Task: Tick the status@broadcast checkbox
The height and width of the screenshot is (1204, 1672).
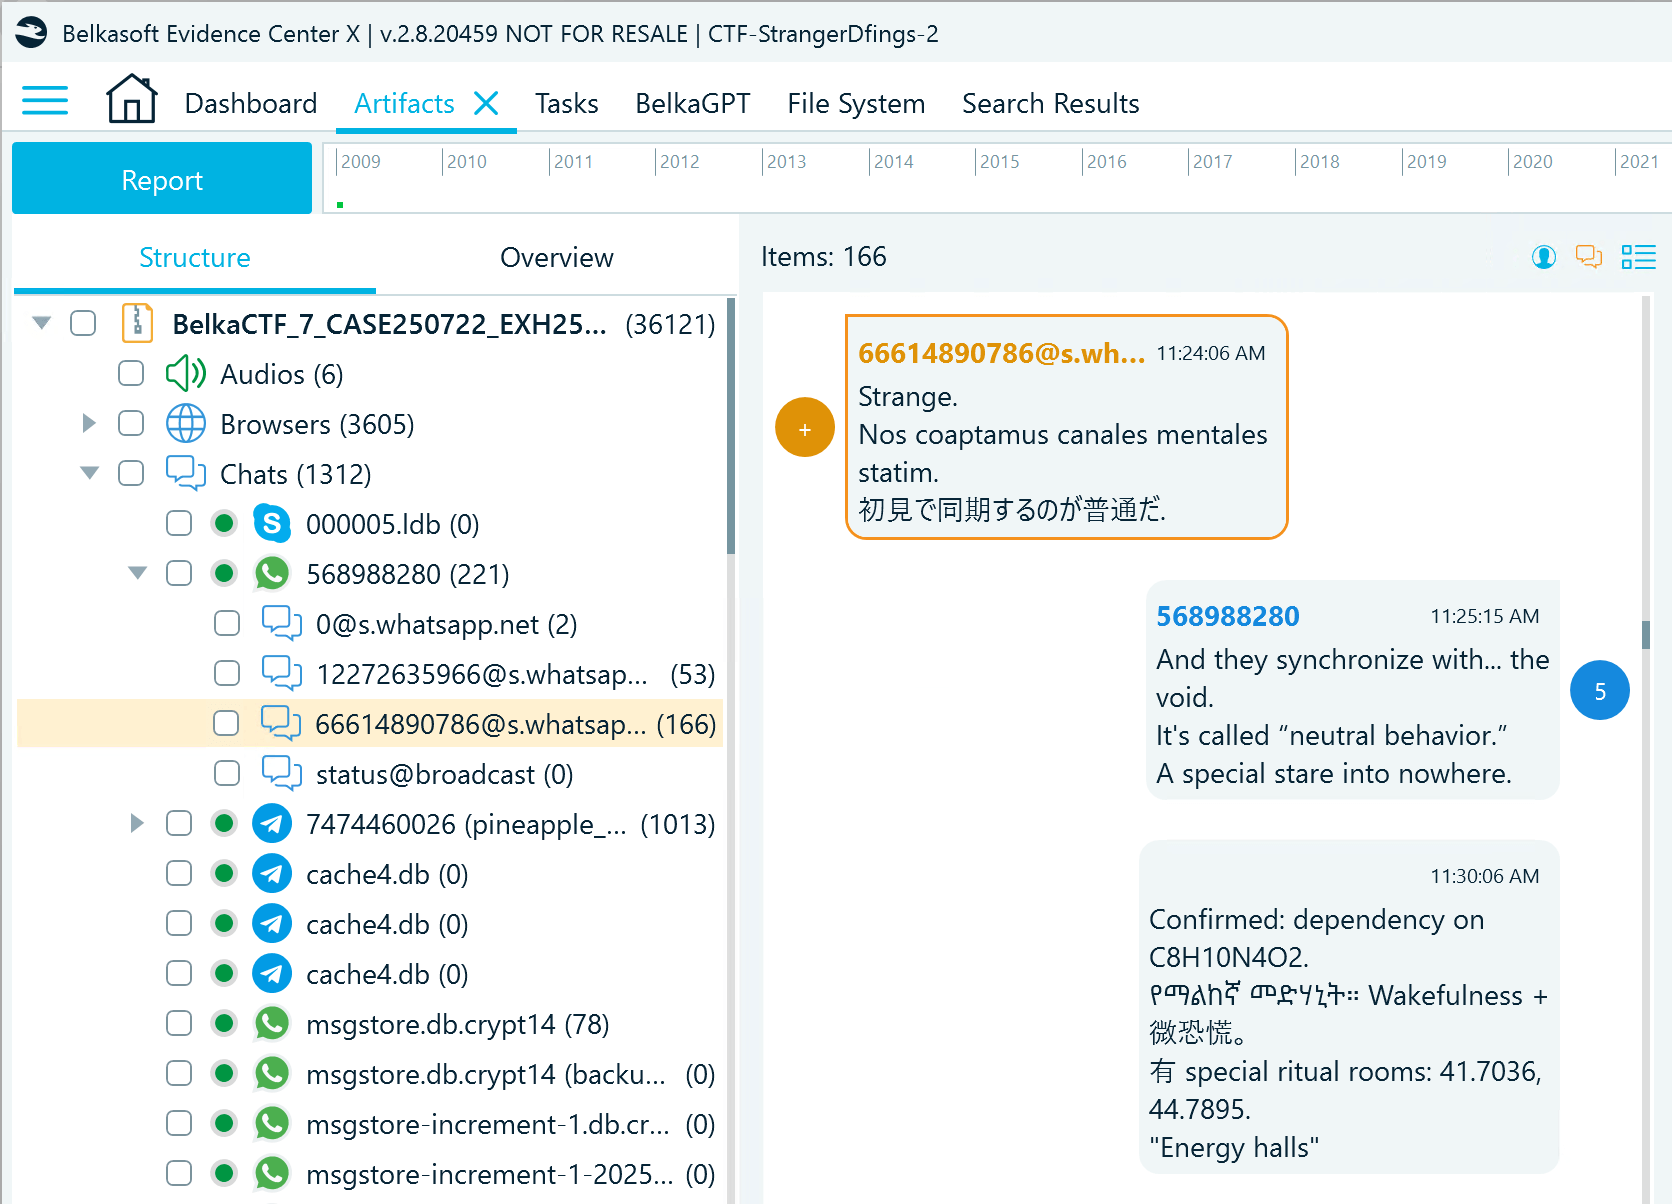Action: (227, 773)
